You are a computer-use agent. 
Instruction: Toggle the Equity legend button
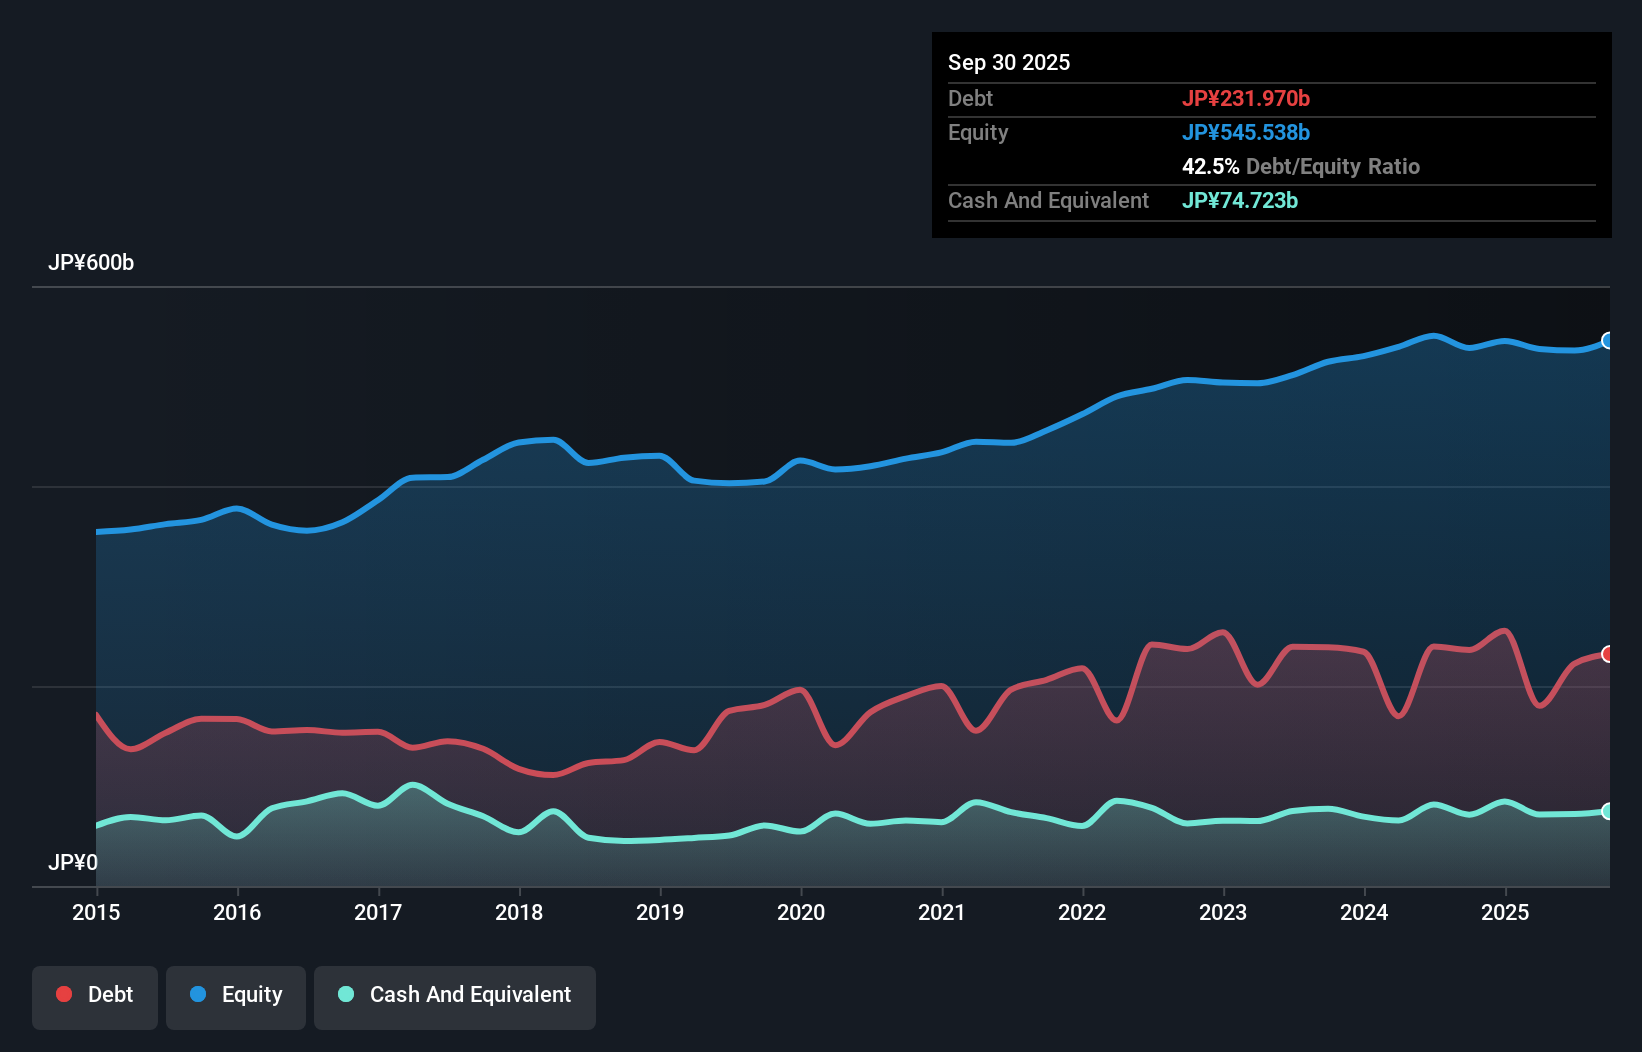[x=236, y=997]
